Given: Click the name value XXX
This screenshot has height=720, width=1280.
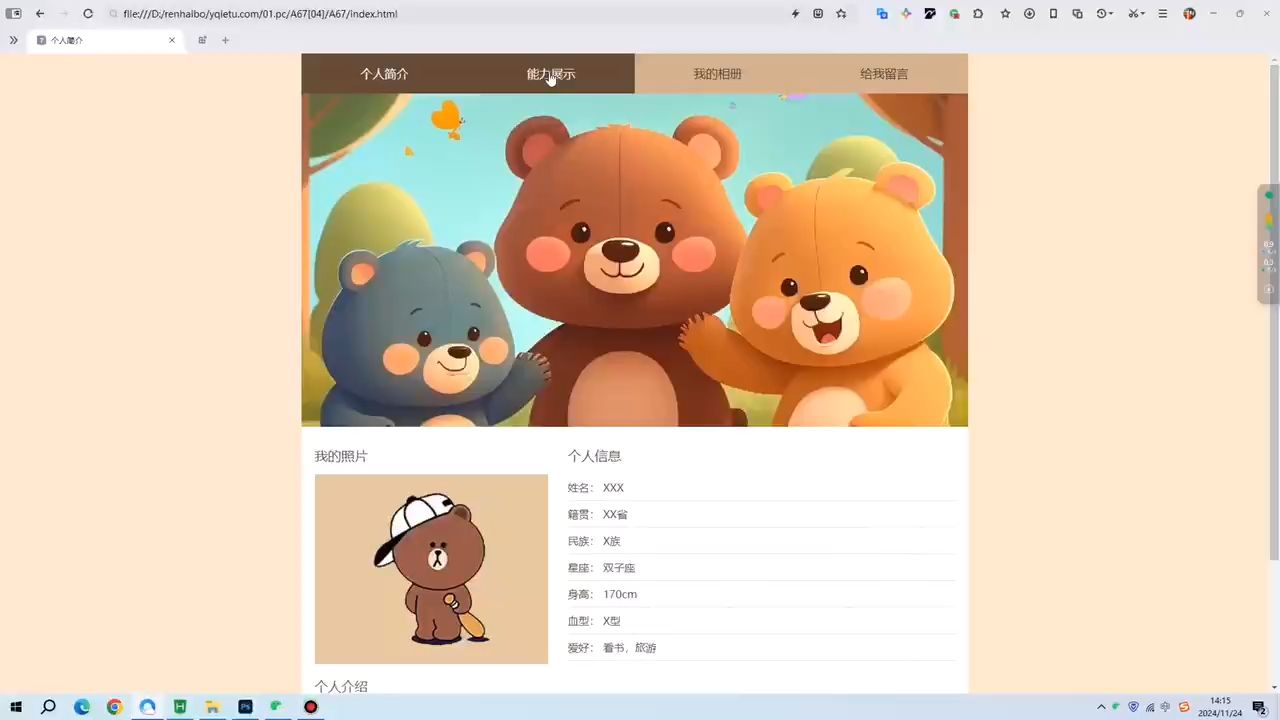Looking at the screenshot, I should 613,488.
